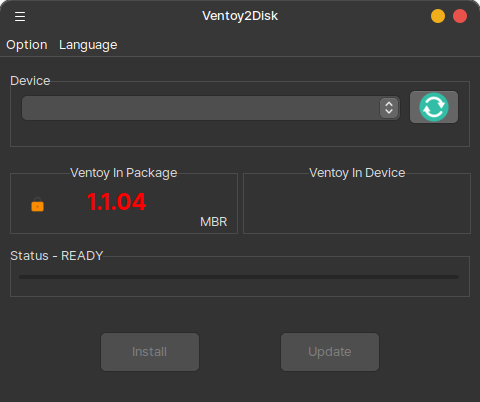Click the Install button

pyautogui.click(x=150, y=352)
